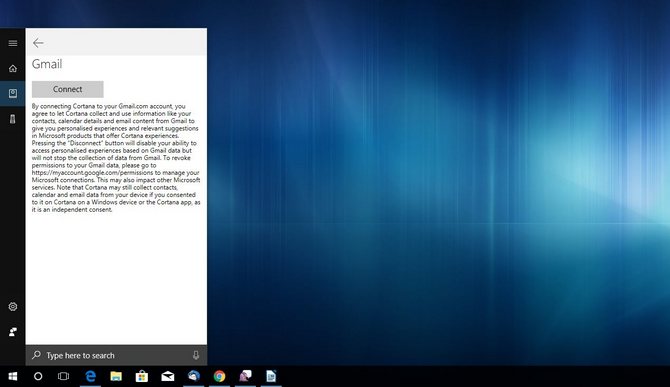Screen dimensions: 670x387
Task: Open Microsoft Store from taskbar
Action: point(141,376)
